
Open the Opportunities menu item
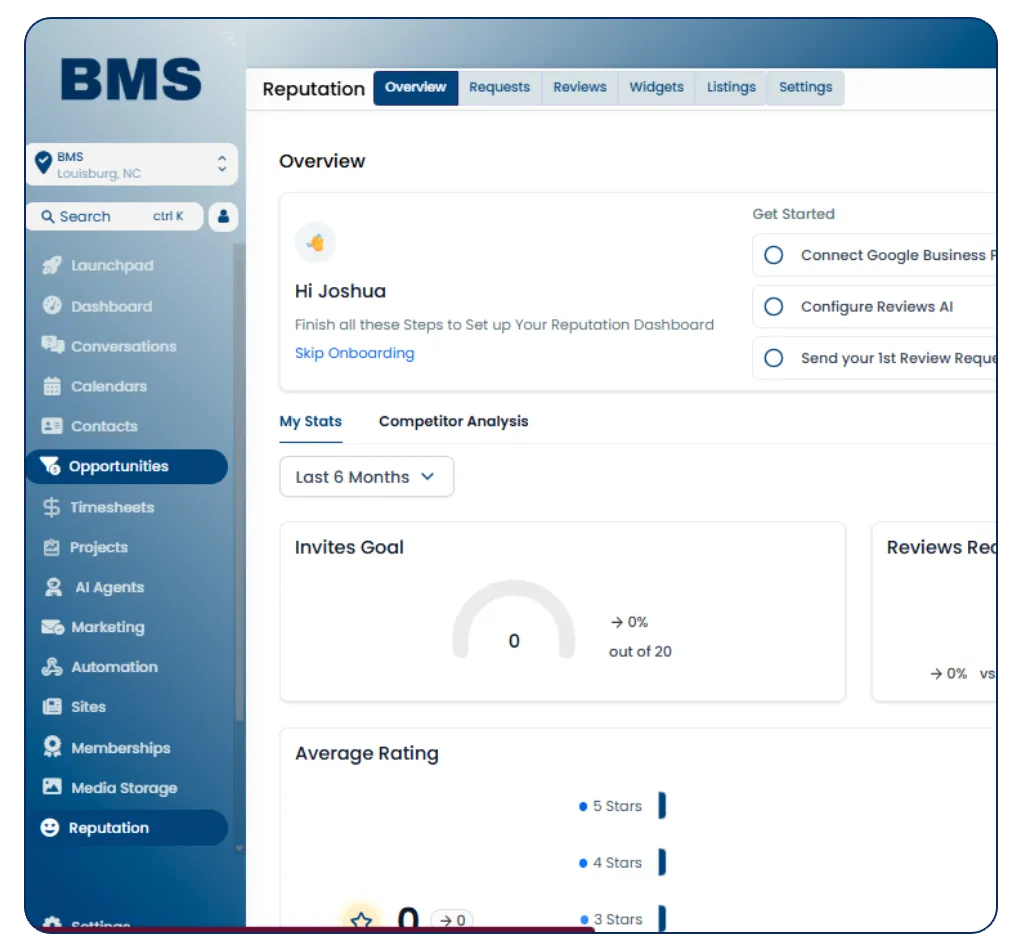point(127,467)
